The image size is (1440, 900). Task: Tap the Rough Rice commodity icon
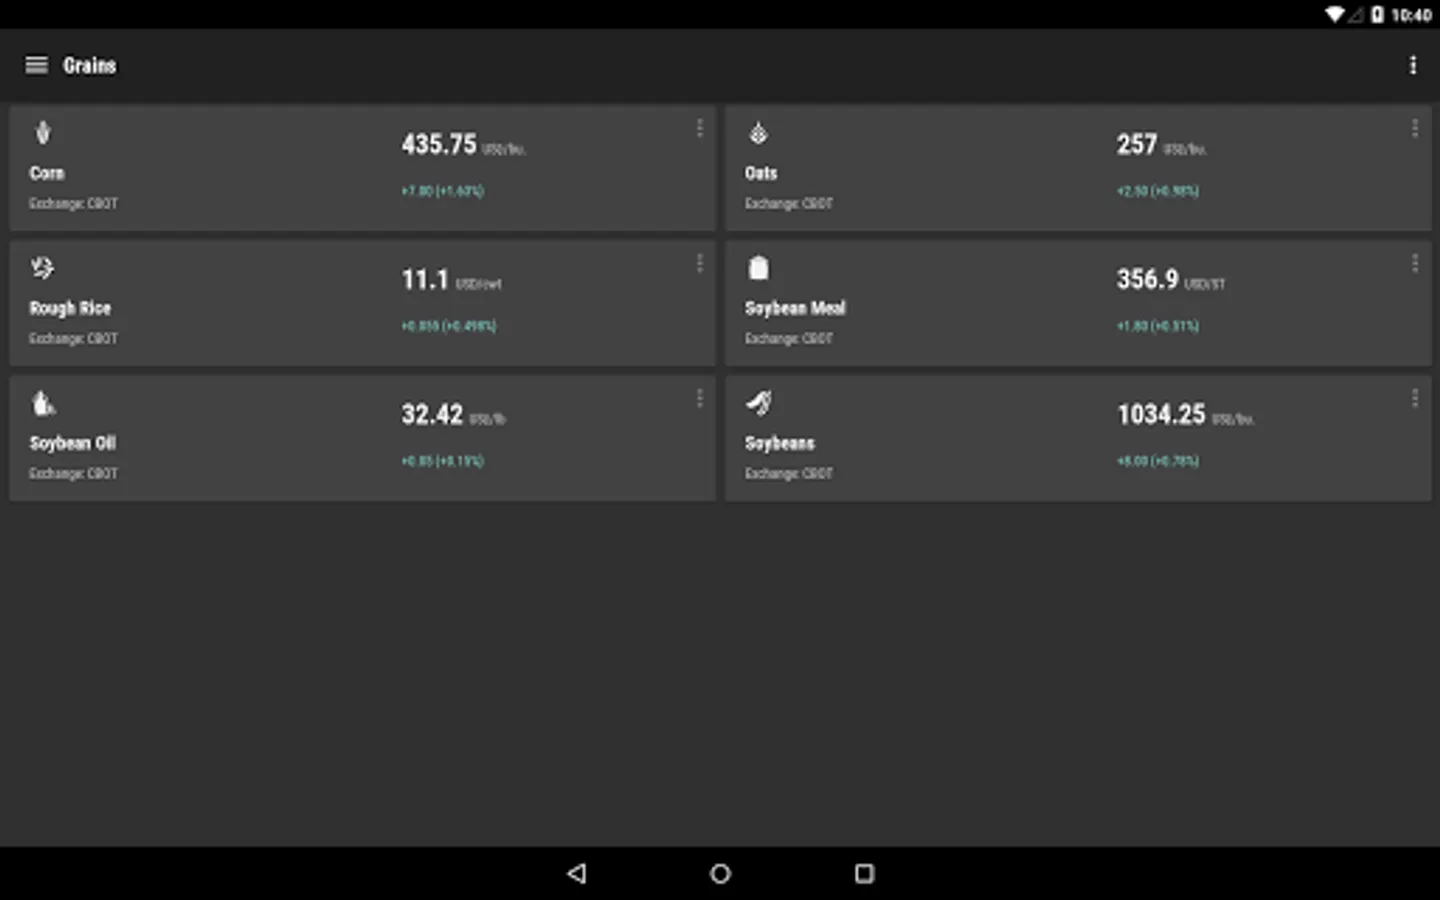coord(42,267)
